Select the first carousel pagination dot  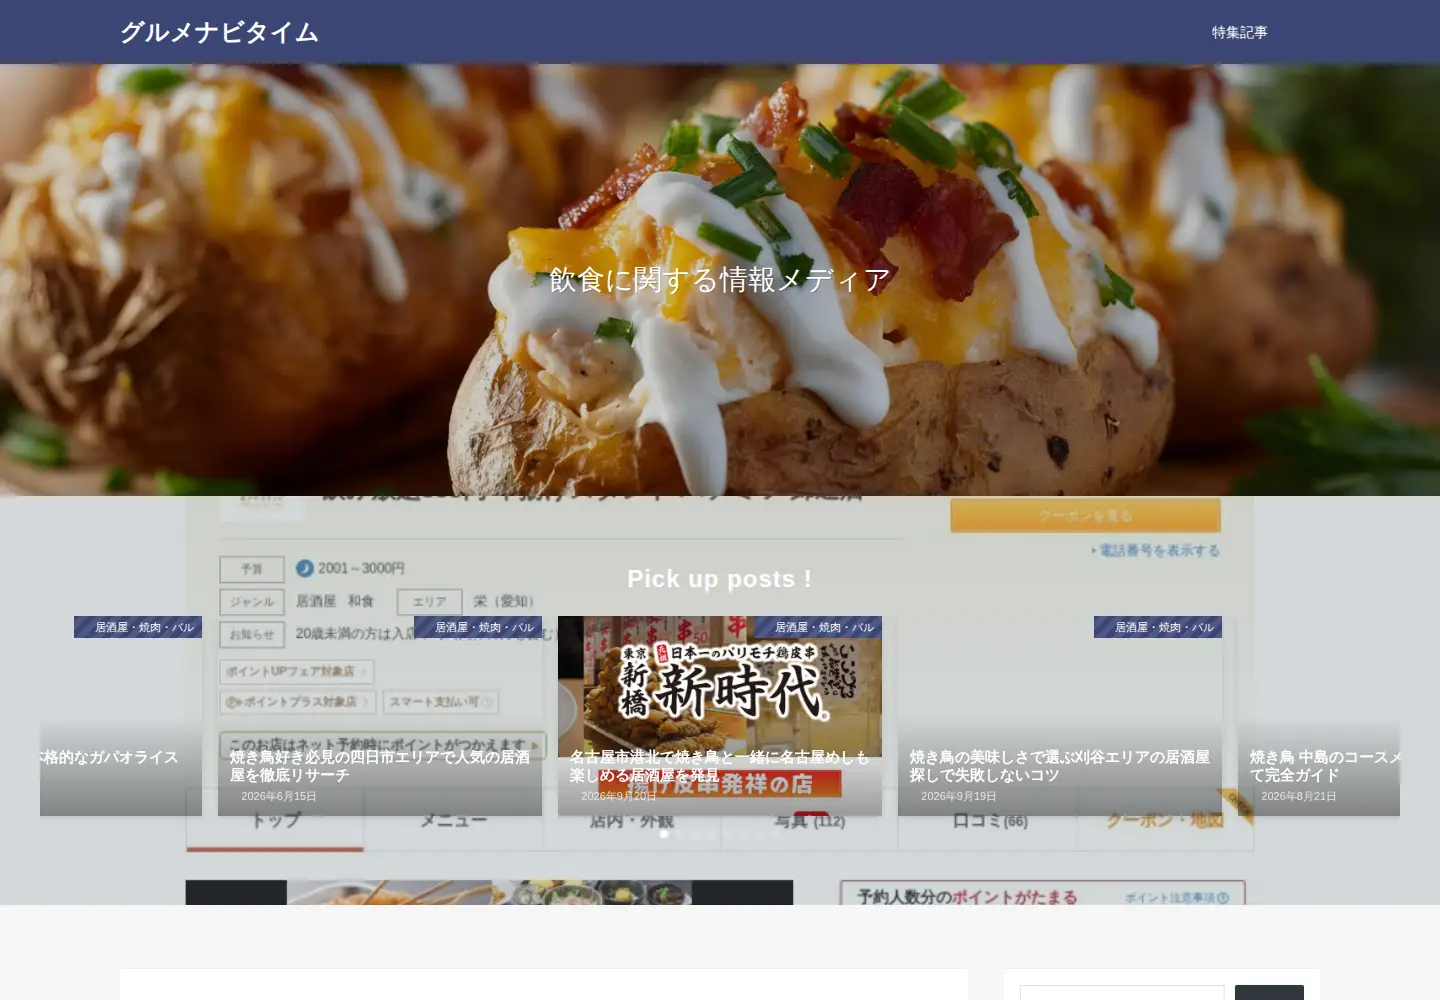point(664,834)
